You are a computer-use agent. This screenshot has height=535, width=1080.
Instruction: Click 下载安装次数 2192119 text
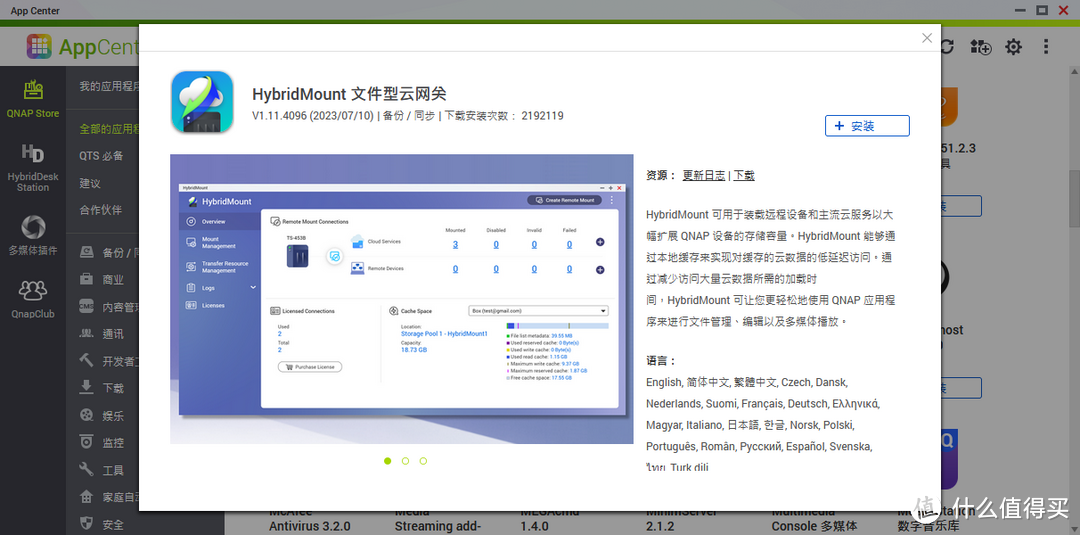503,116
